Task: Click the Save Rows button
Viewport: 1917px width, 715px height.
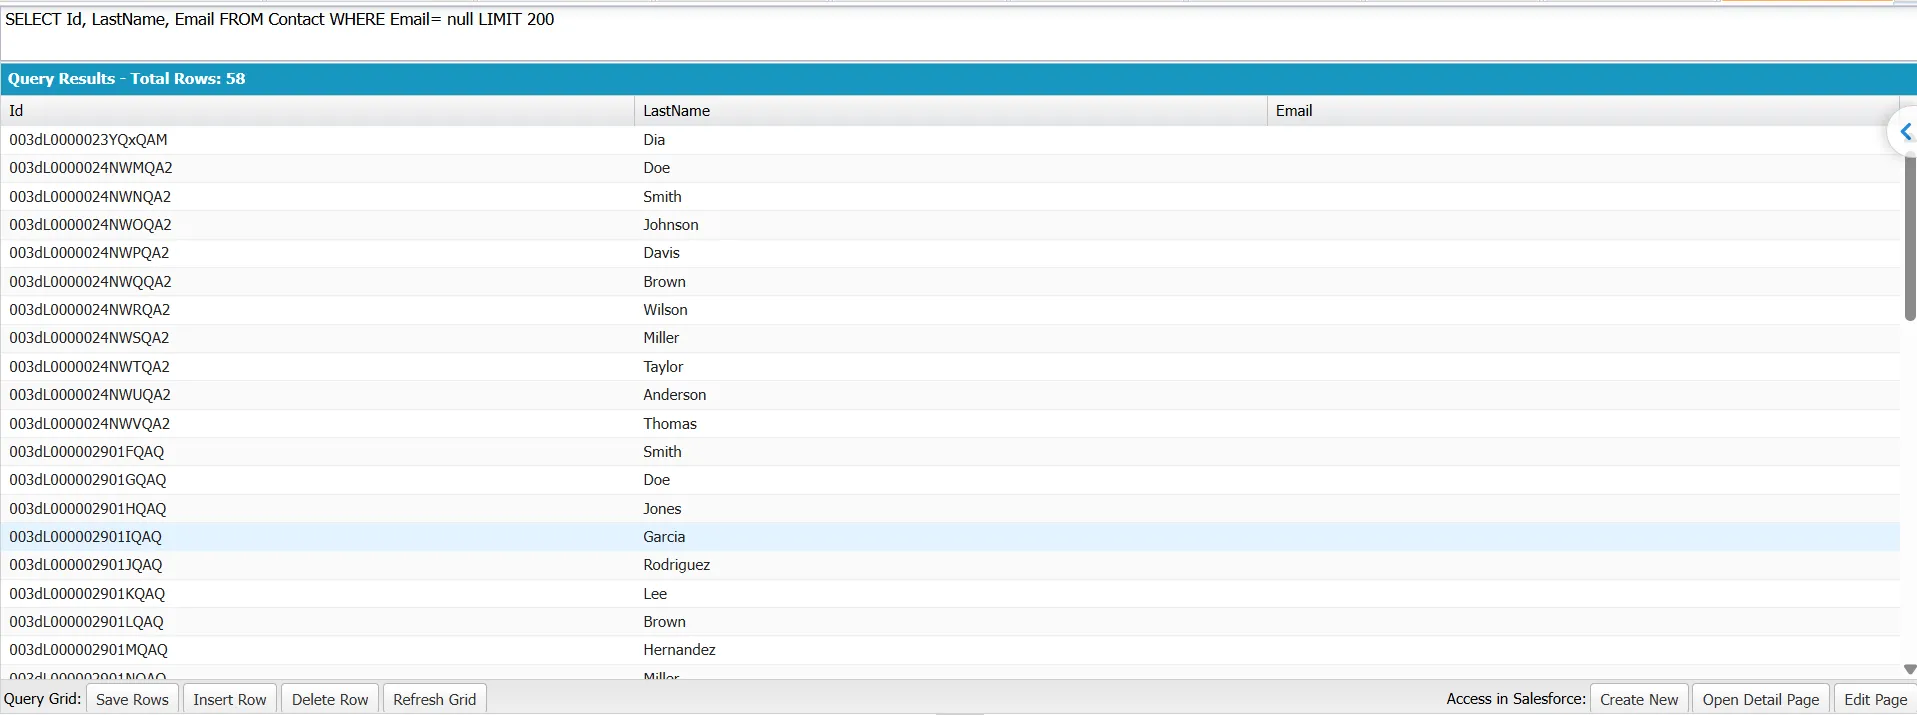Action: tap(132, 699)
